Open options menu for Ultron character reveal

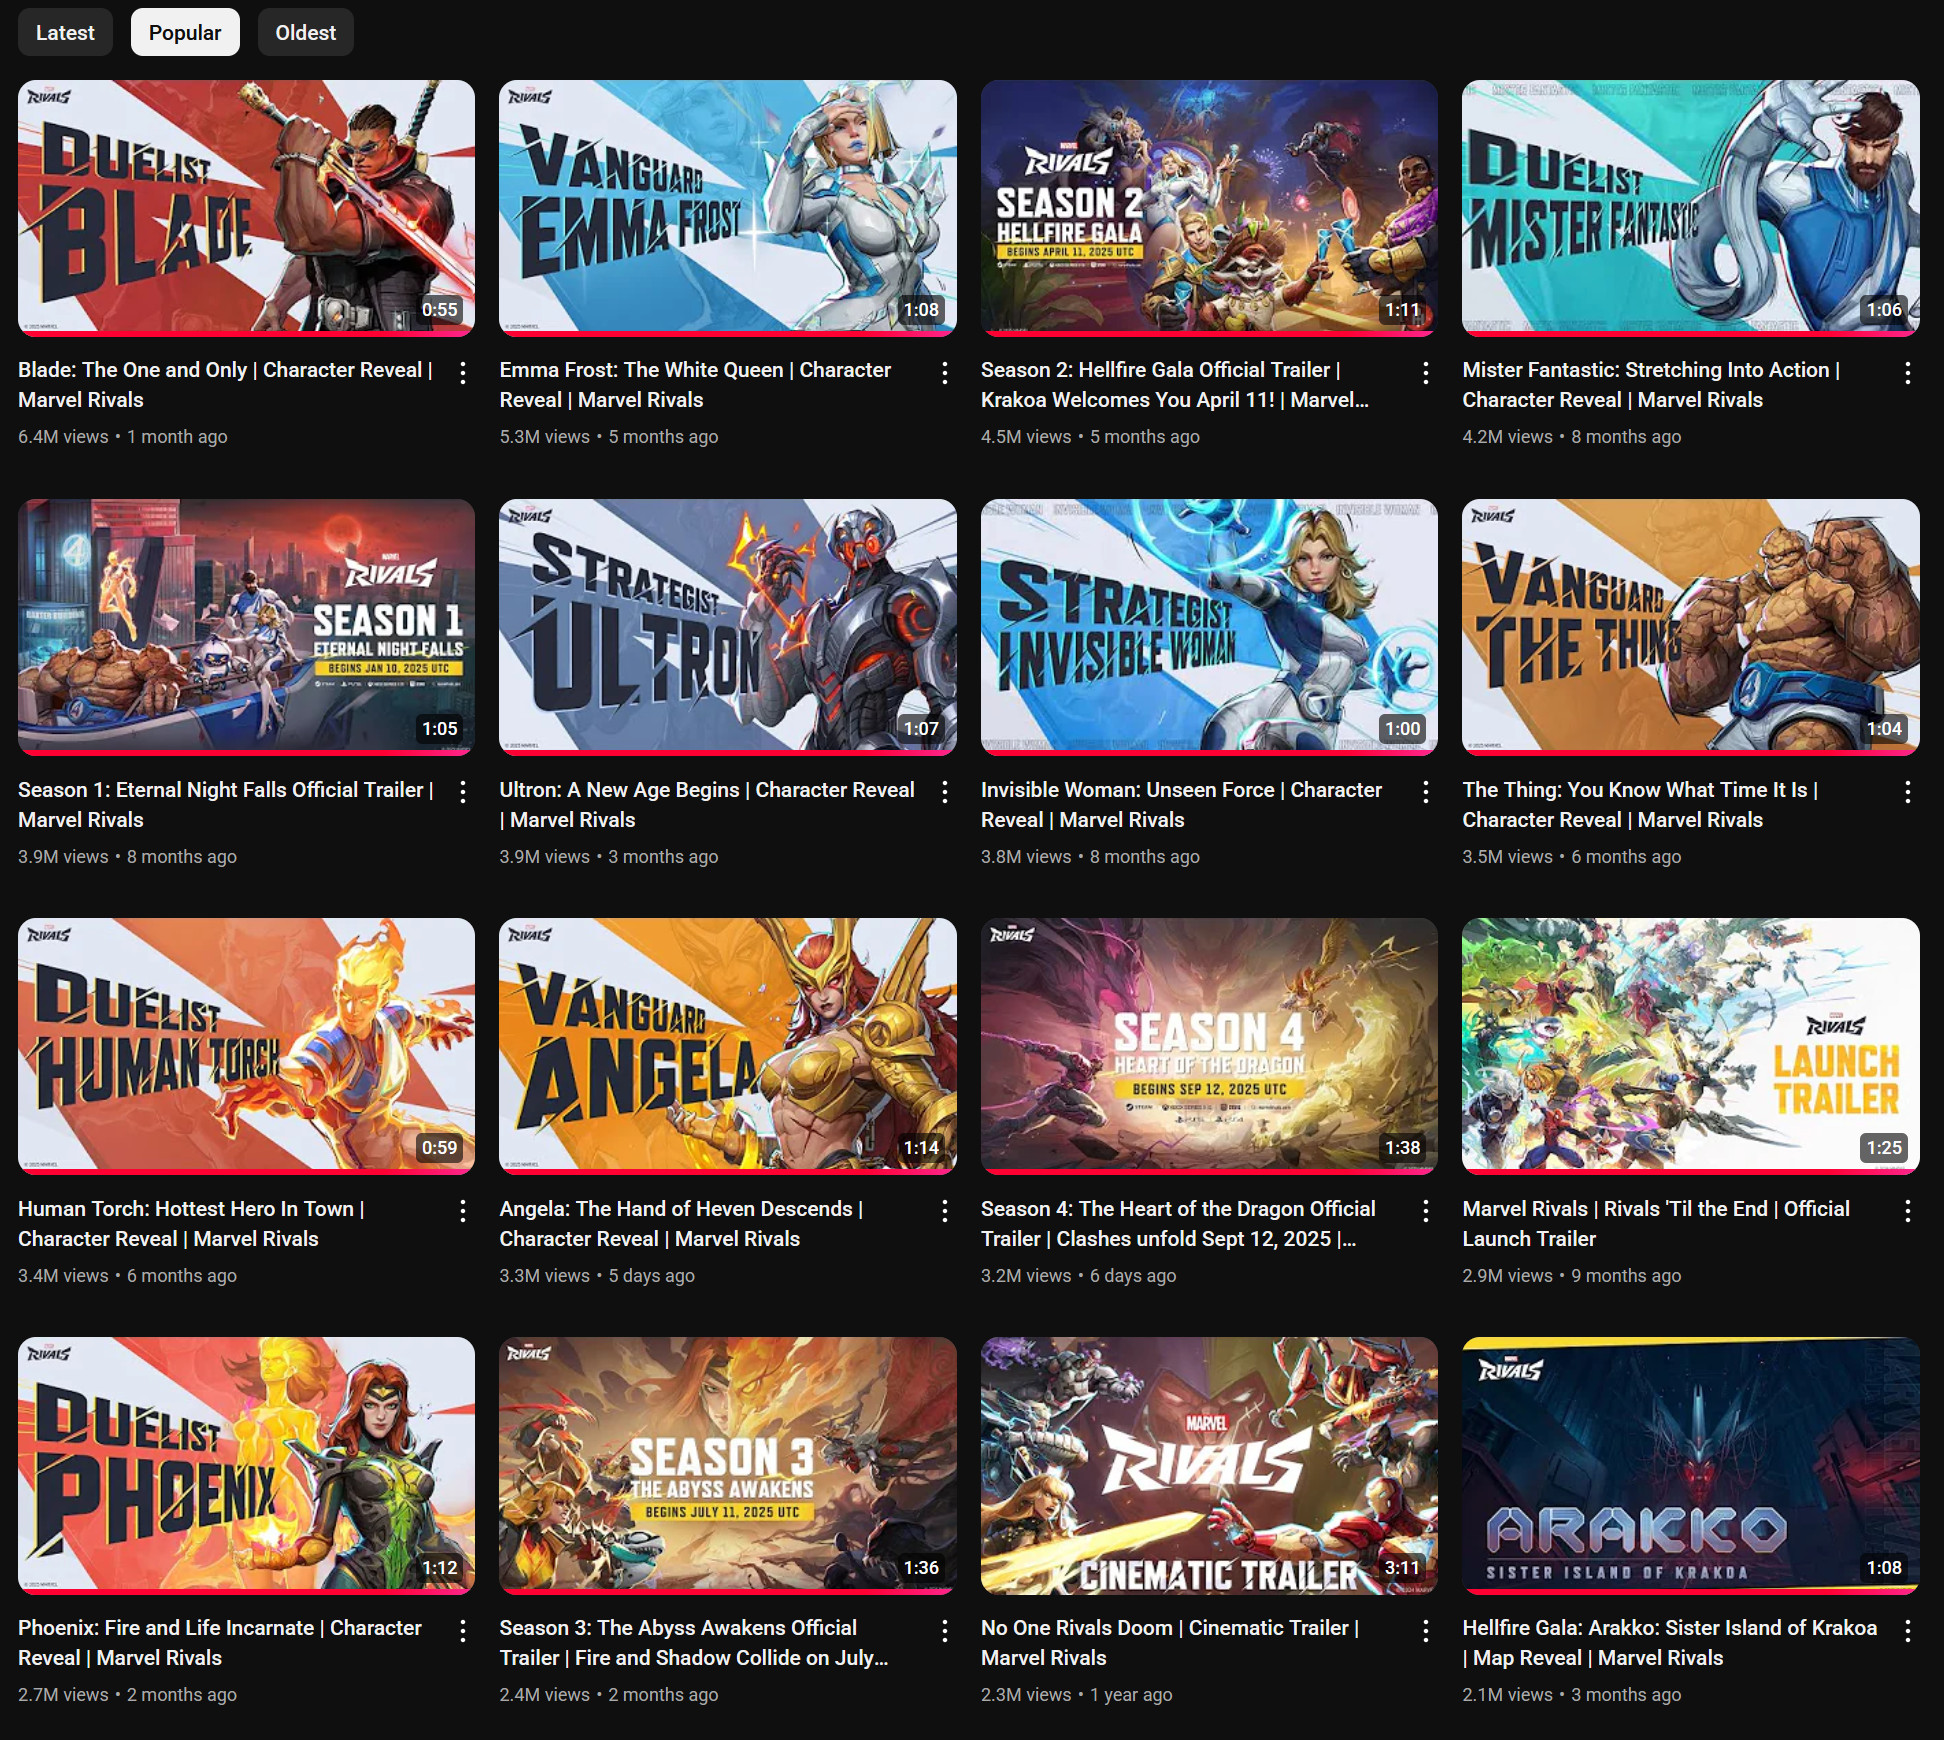[x=944, y=792]
